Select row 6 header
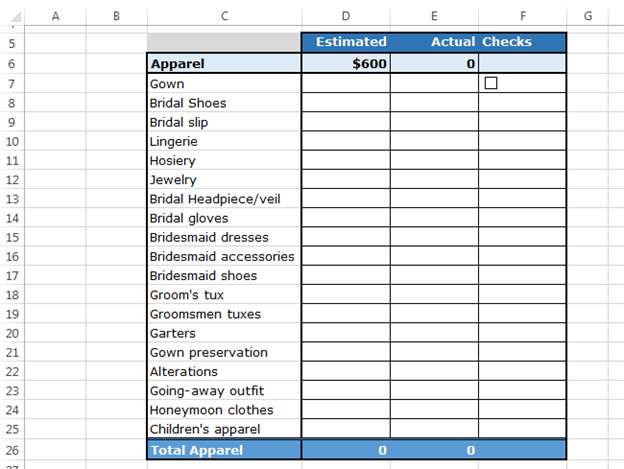Image resolution: width=624 pixels, height=469 pixels. coord(12,63)
